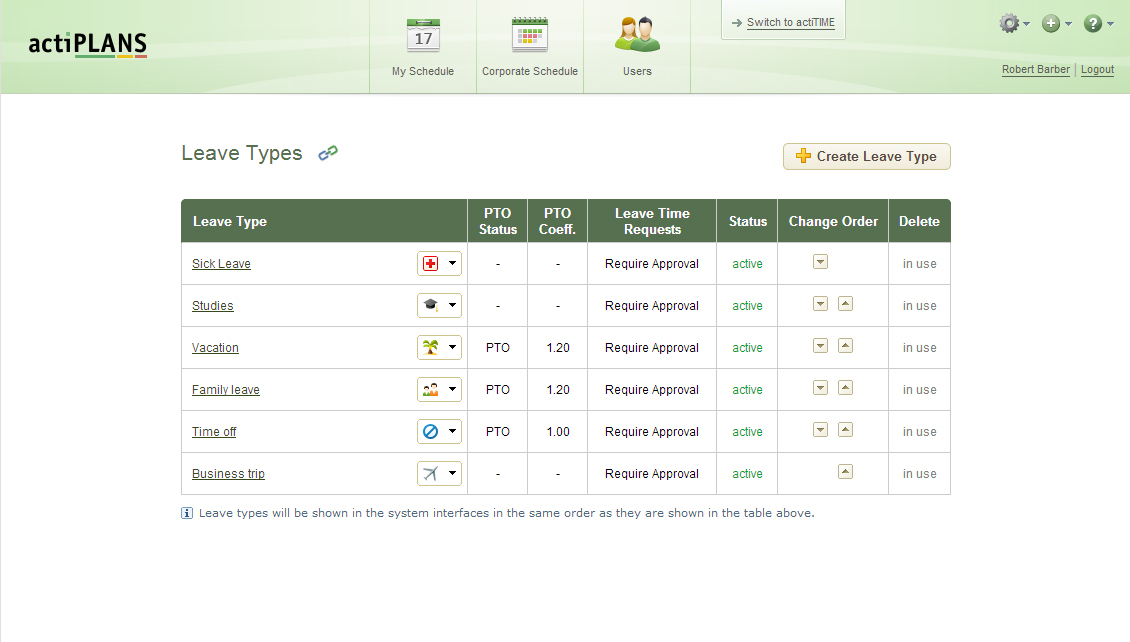Open the Corporate Schedule icon
The image size is (1130, 642).
pos(530,35)
